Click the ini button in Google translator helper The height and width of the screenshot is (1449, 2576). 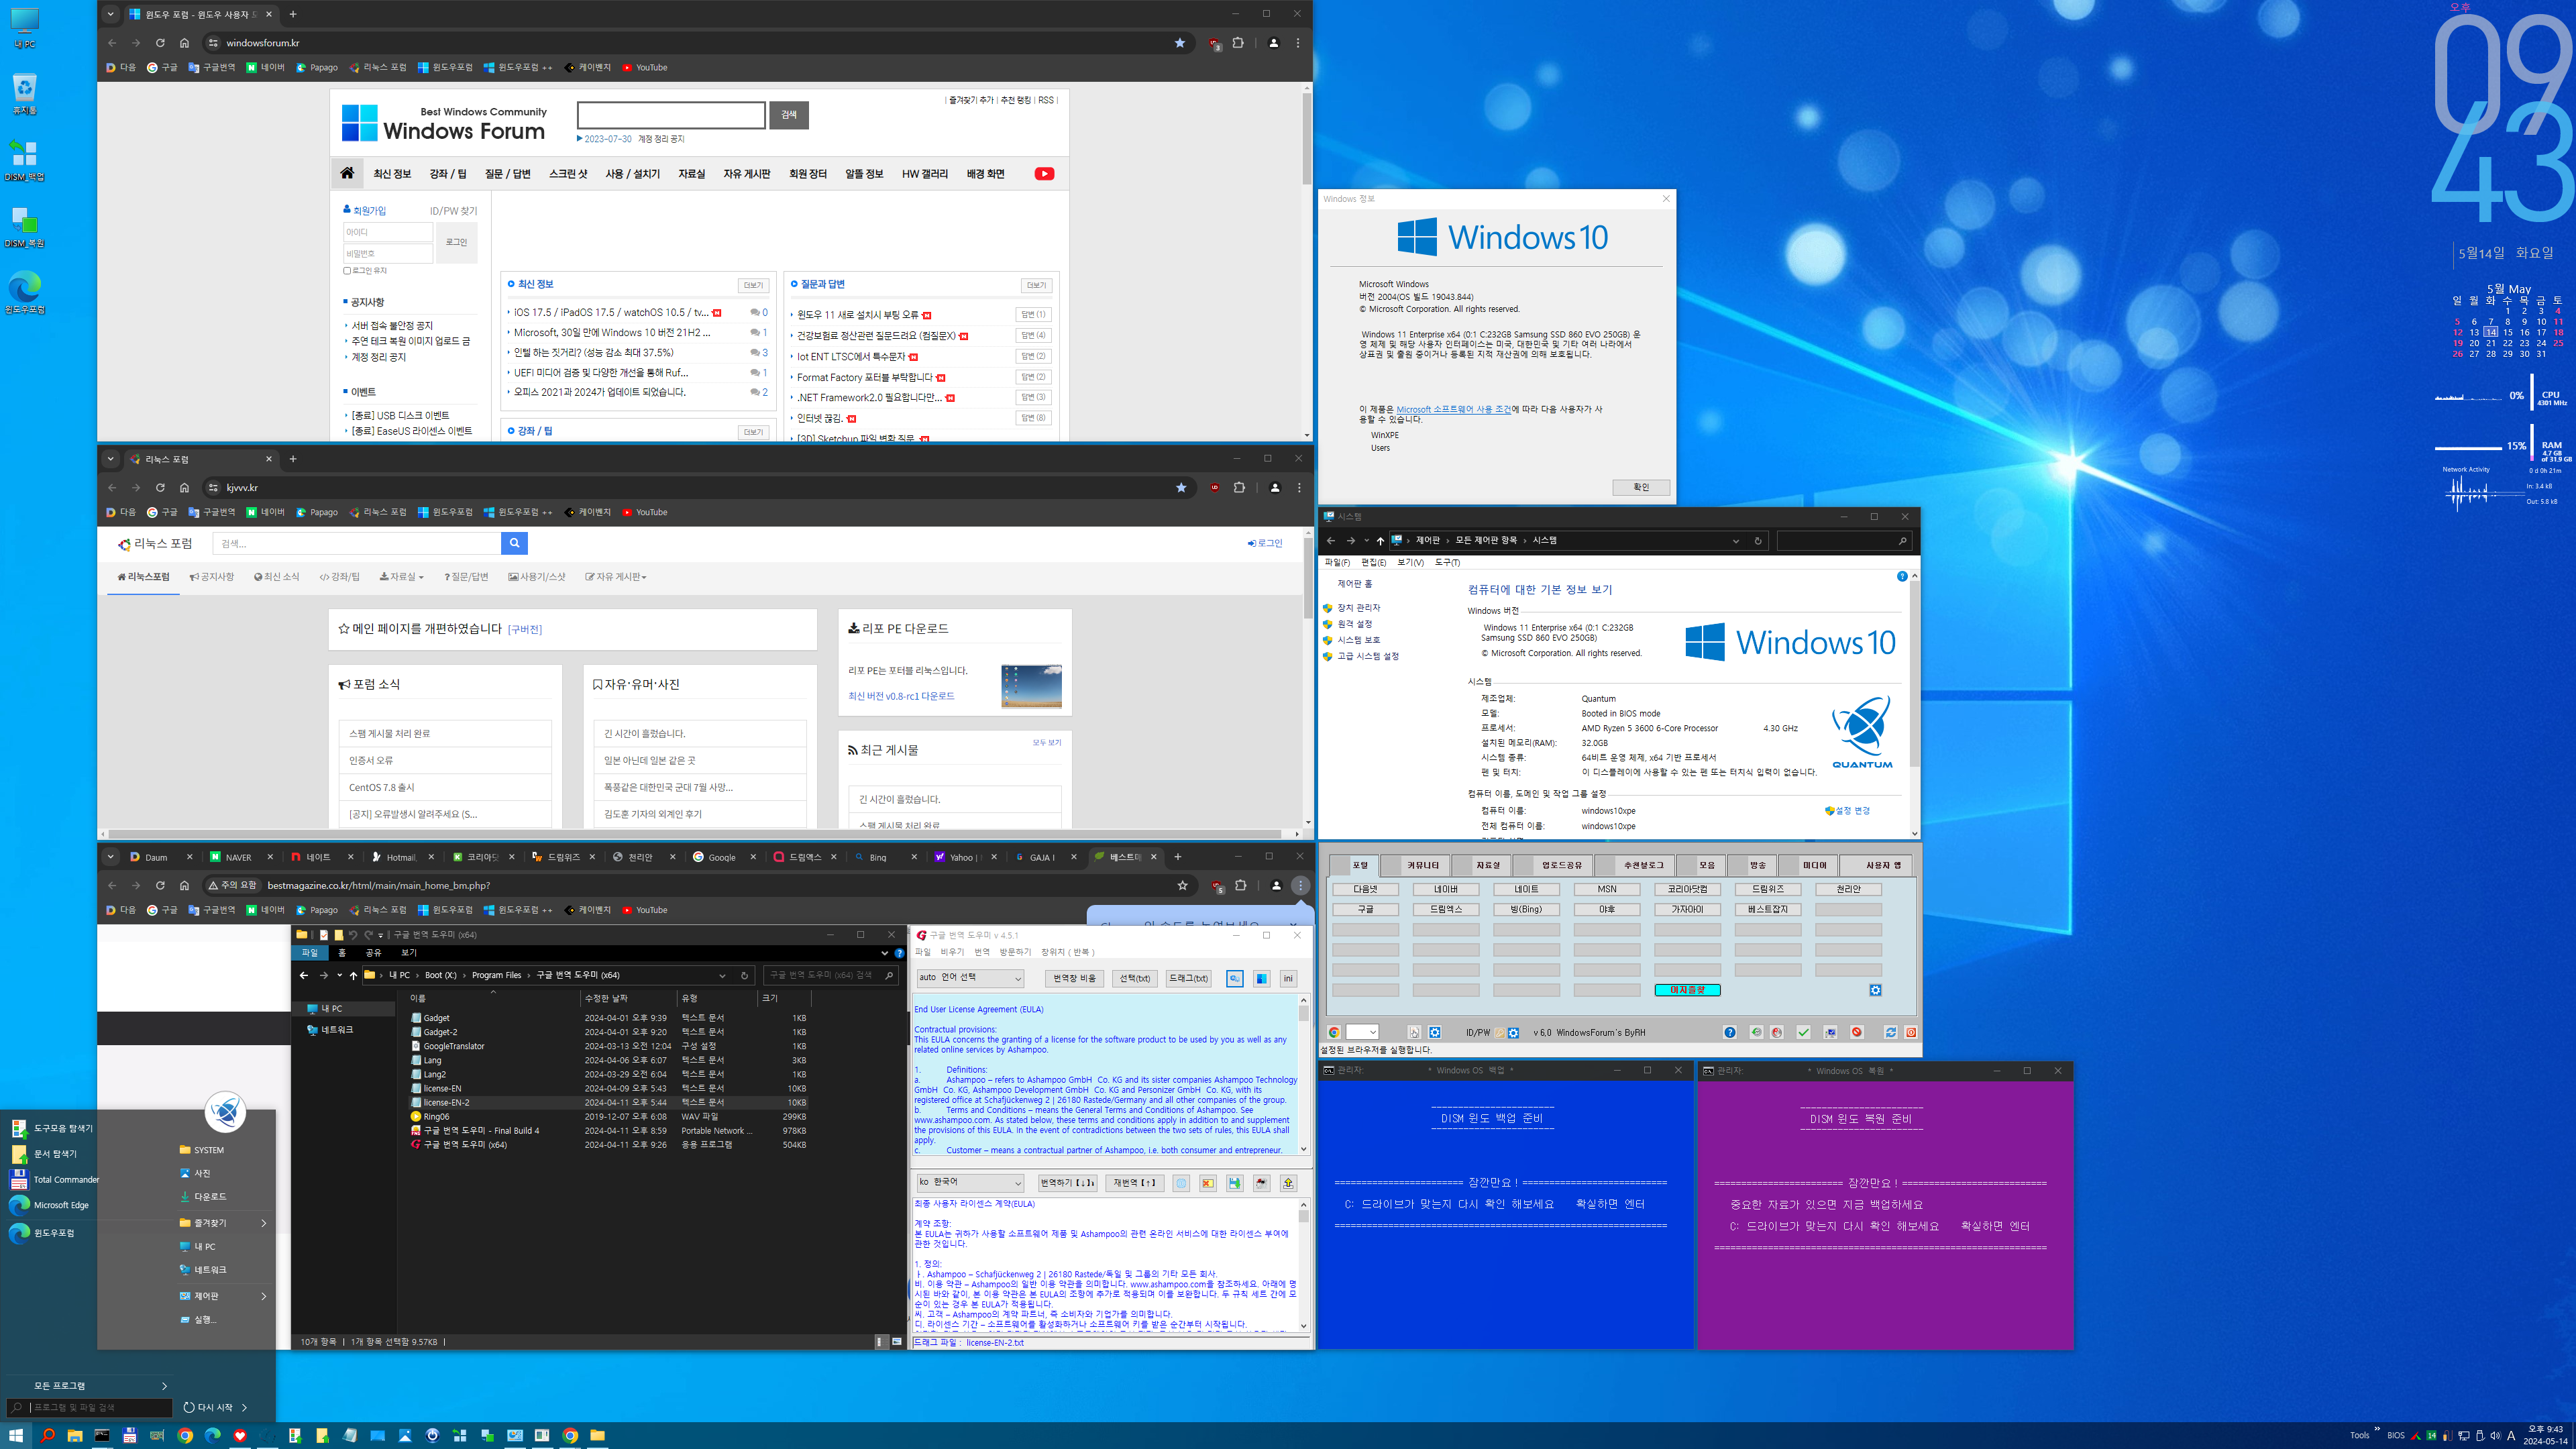tap(1289, 978)
